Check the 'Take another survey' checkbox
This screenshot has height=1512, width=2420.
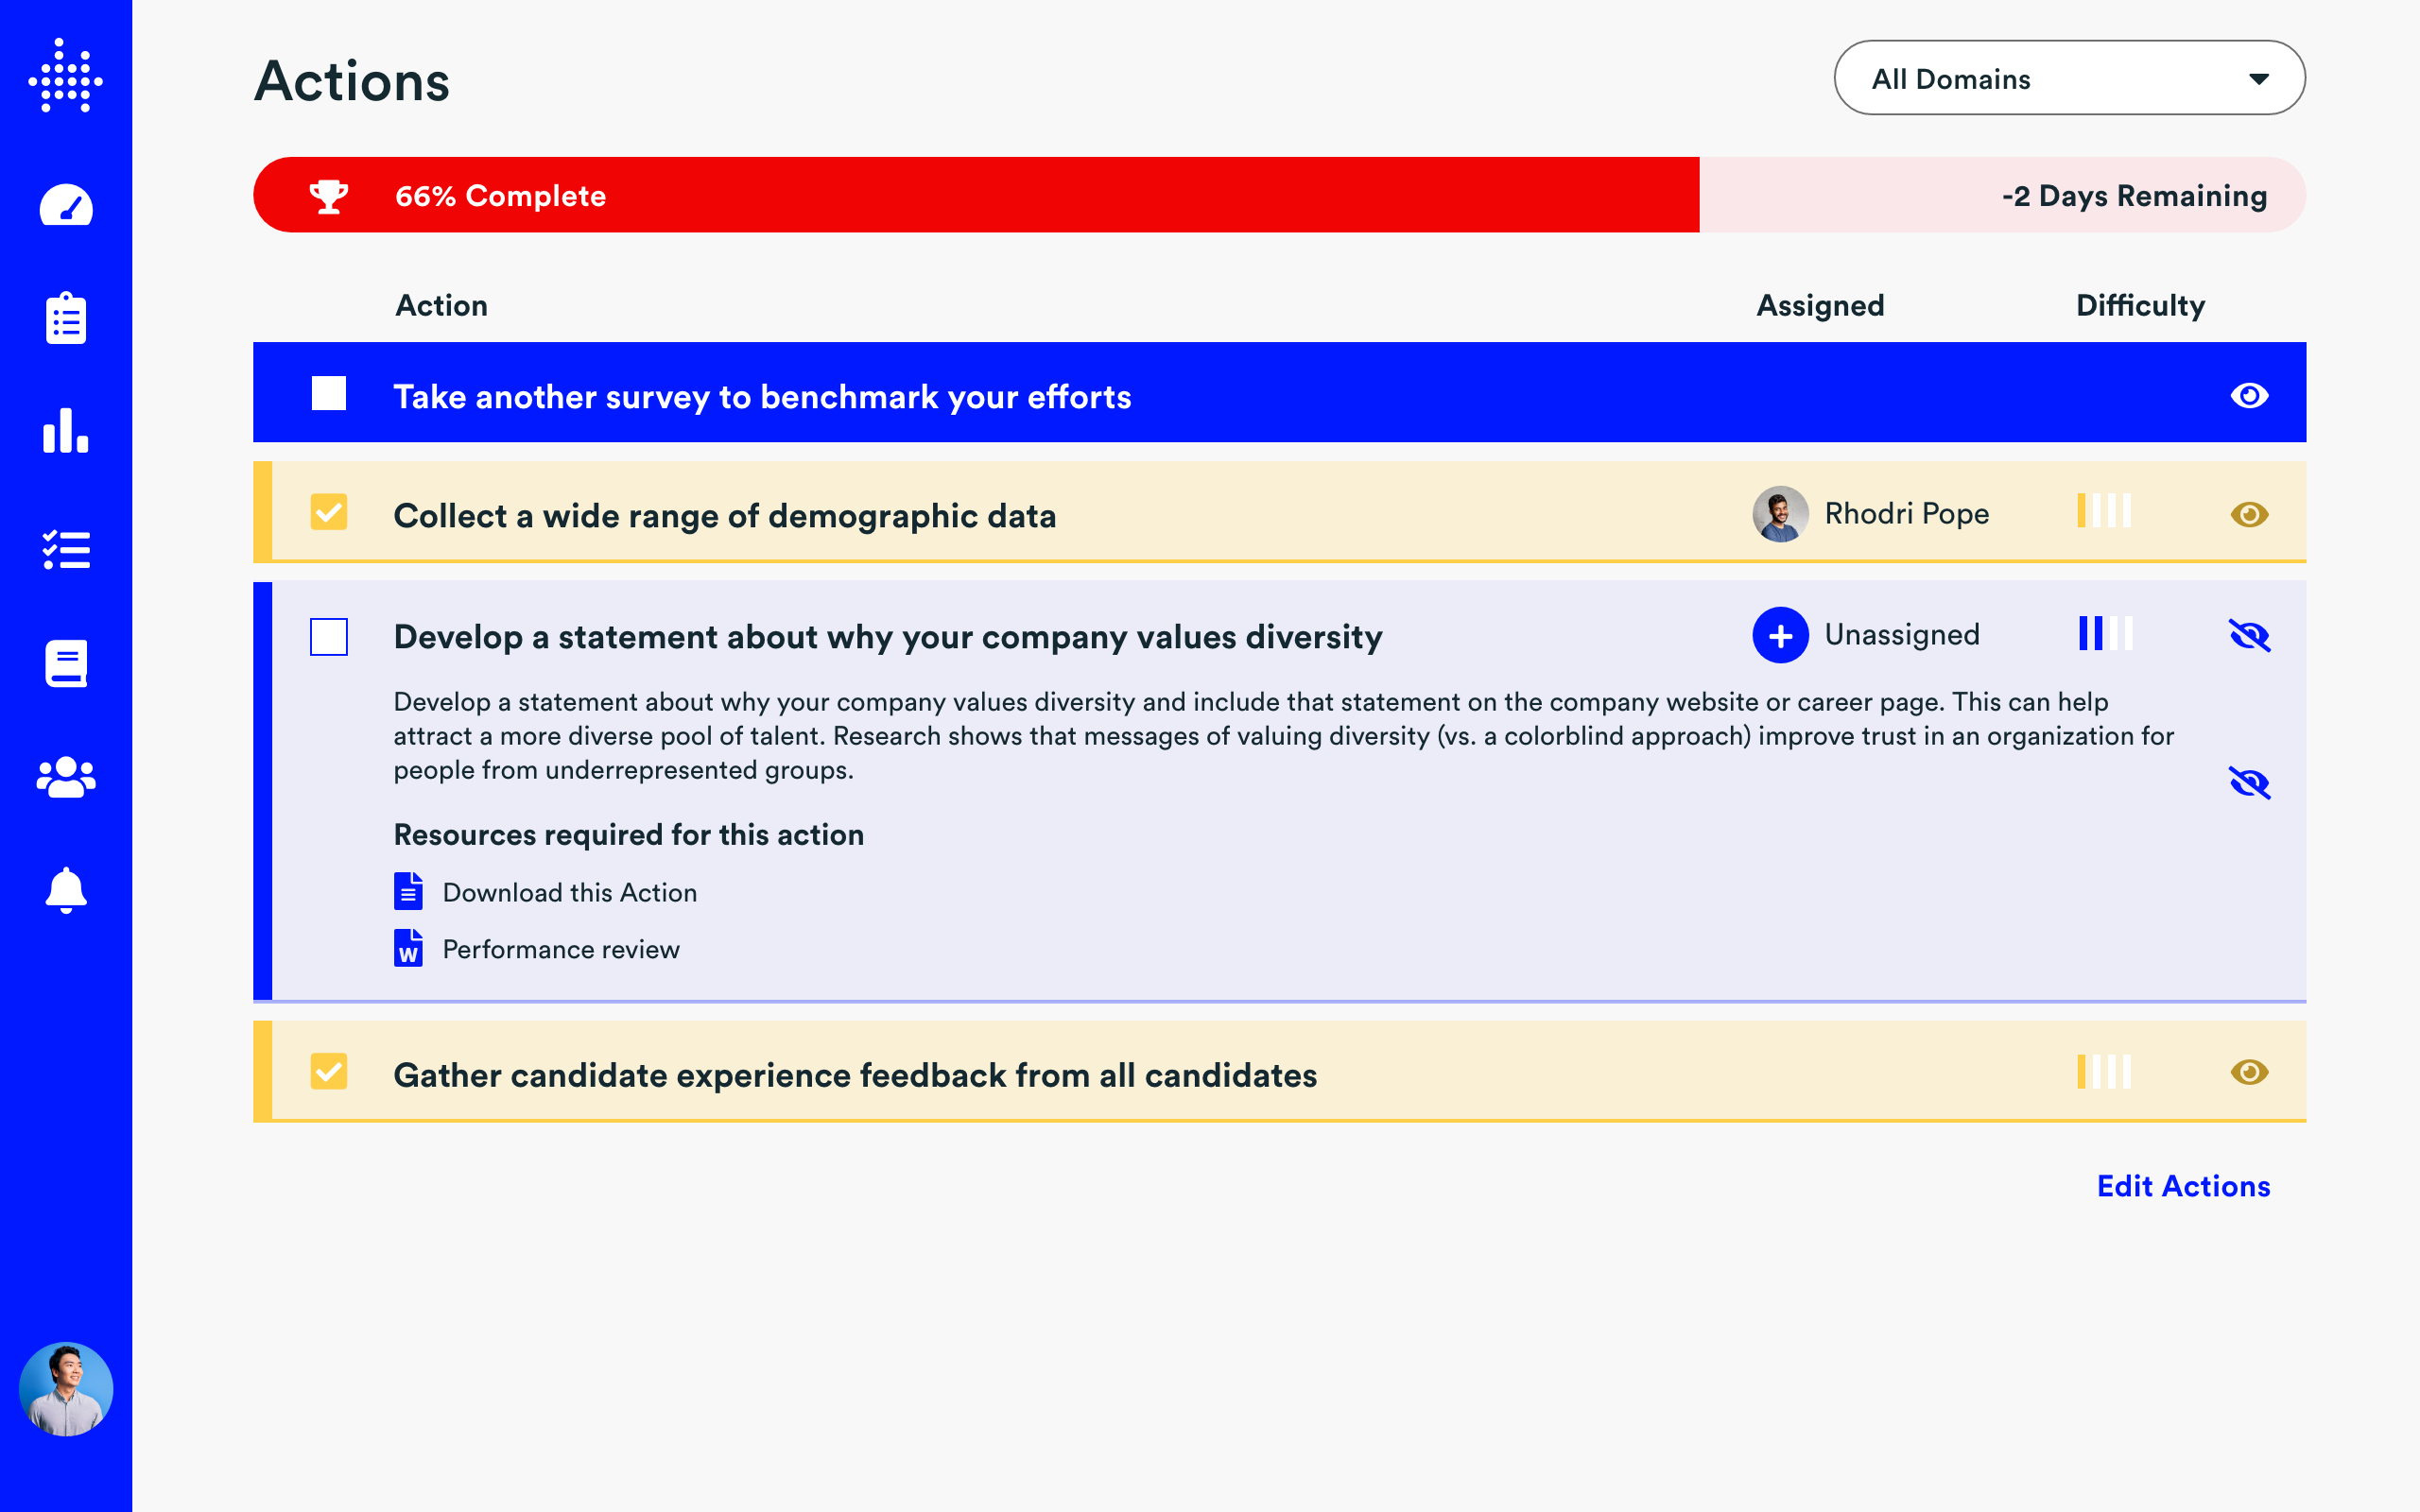328,394
